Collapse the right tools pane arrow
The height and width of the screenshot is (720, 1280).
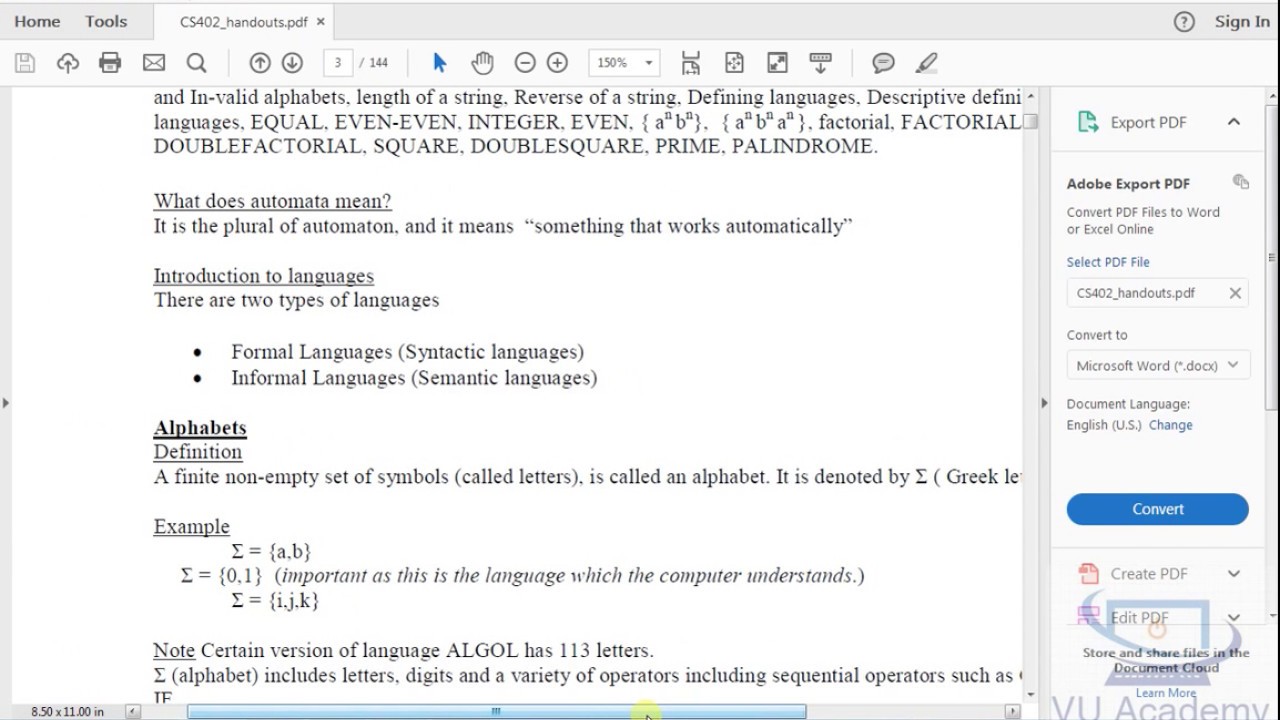point(1044,403)
